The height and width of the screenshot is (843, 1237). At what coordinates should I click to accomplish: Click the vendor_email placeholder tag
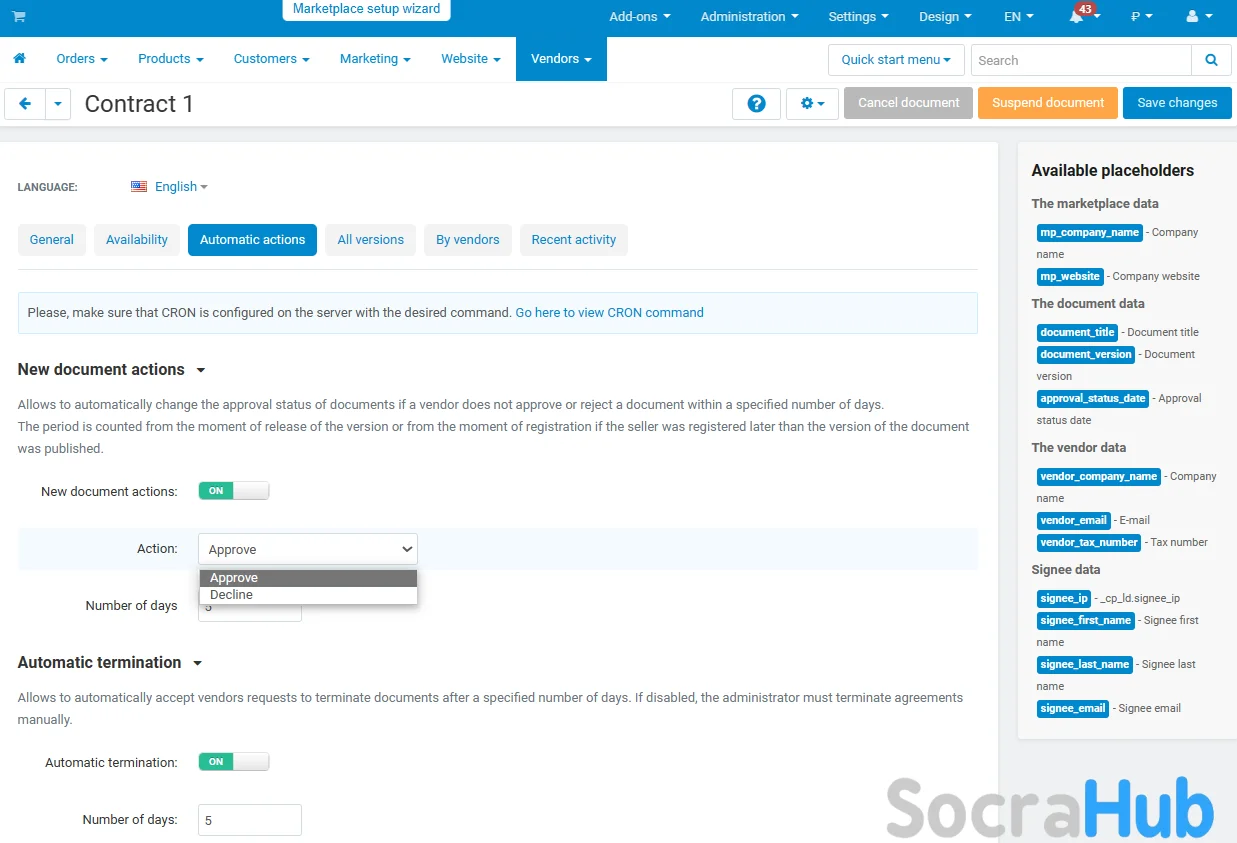1073,520
